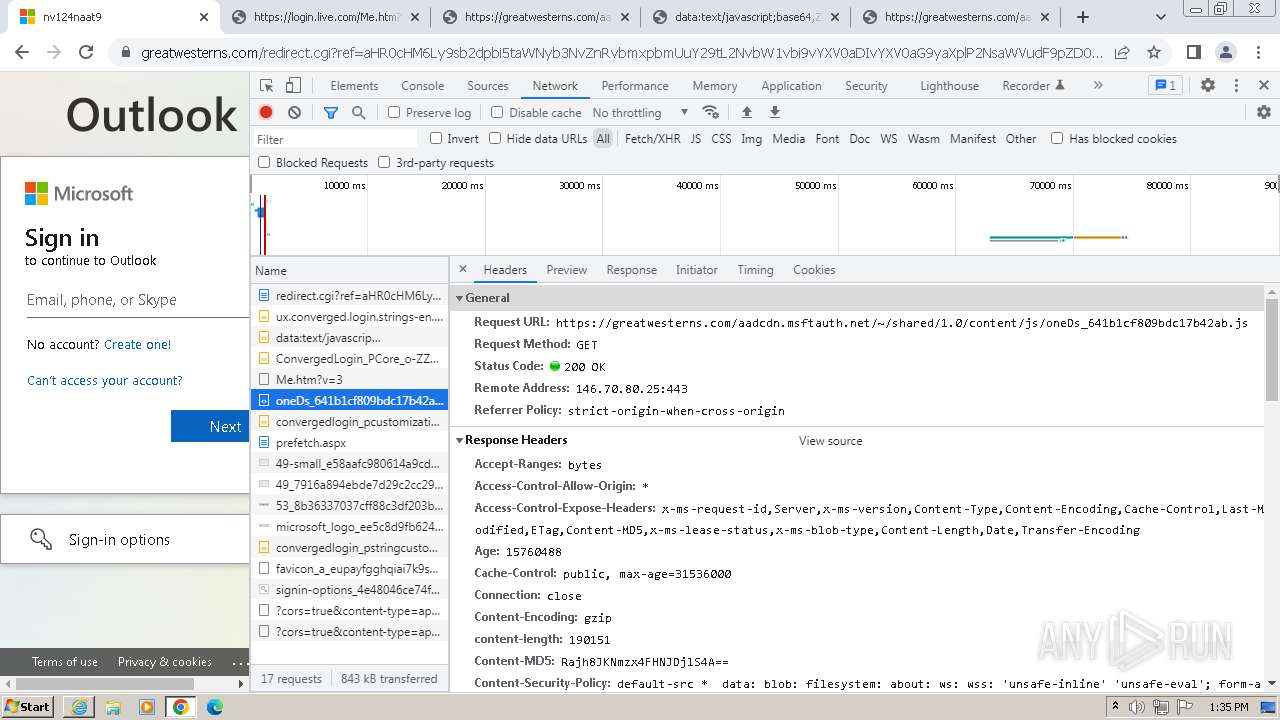This screenshot has width=1280, height=720.
Task: Stop recording network log
Action: click(266, 113)
